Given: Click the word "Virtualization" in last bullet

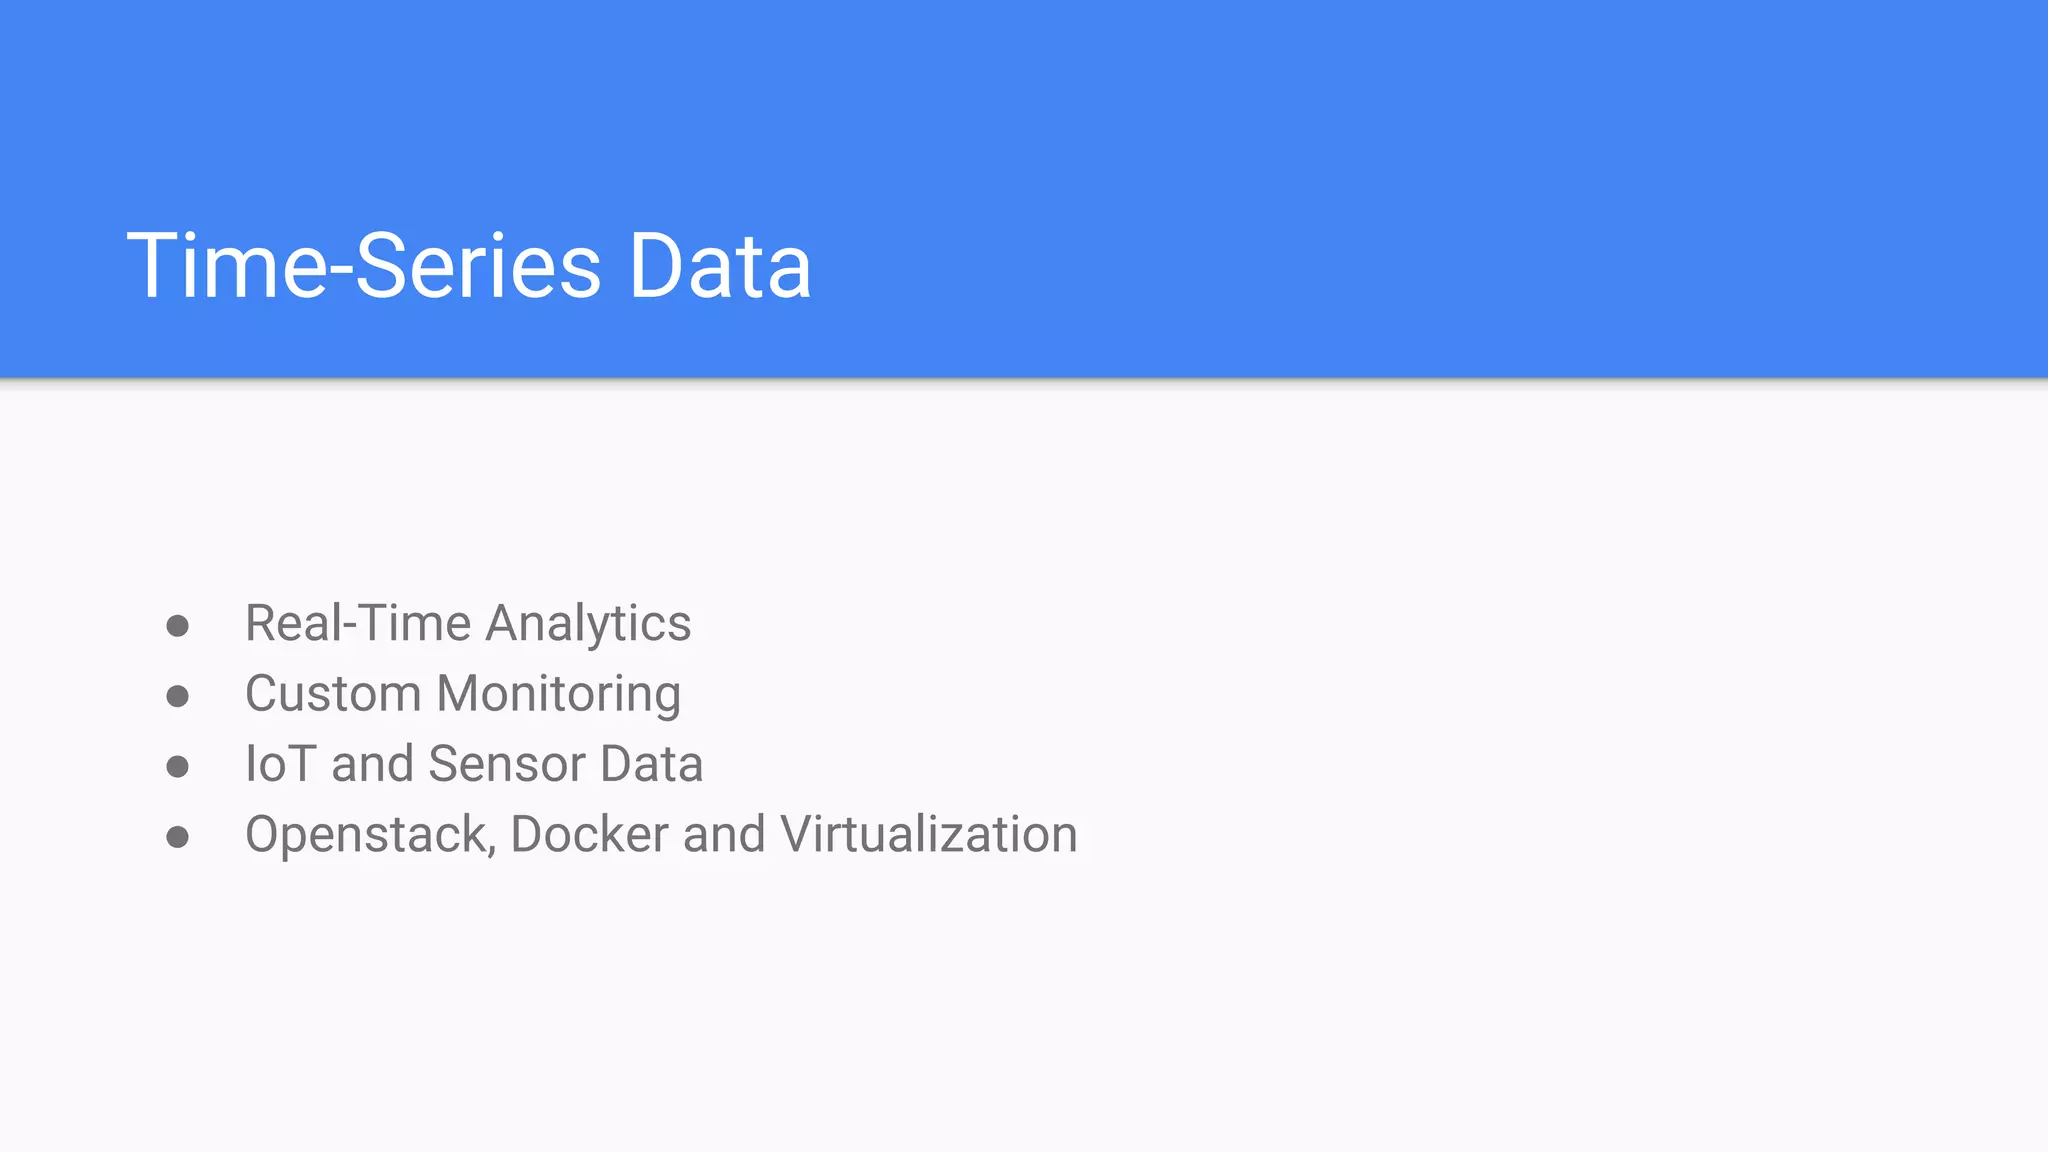Looking at the screenshot, I should (929, 834).
